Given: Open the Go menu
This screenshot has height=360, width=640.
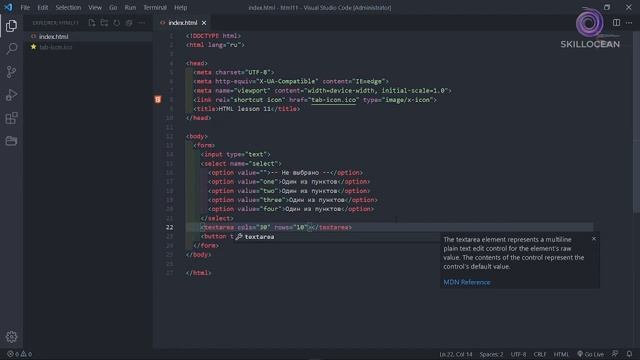Looking at the screenshot, I should [113, 7].
